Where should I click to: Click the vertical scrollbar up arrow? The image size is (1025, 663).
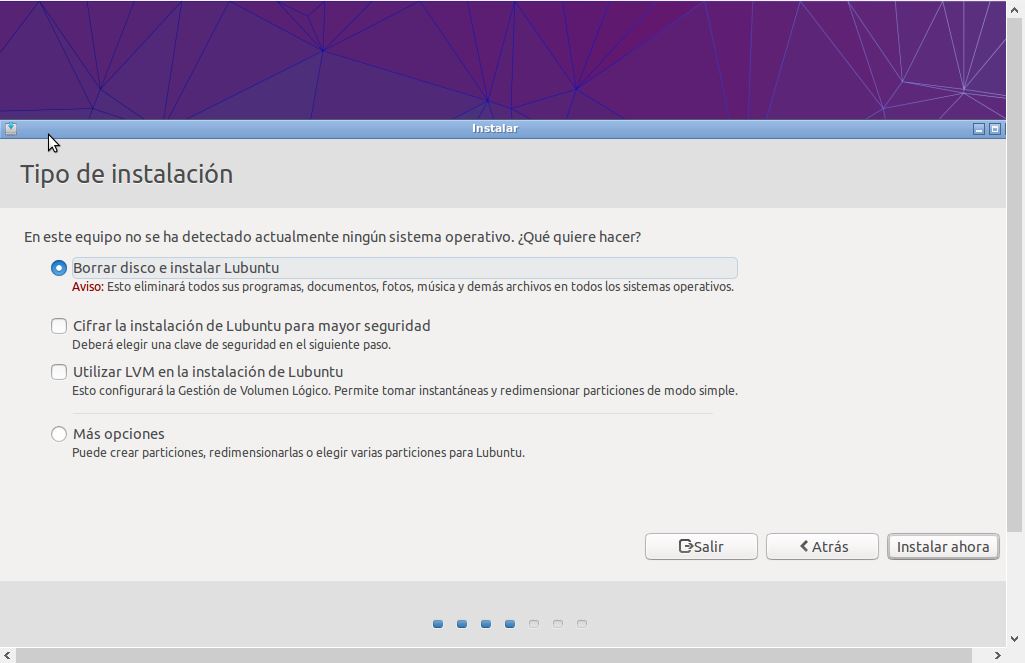click(x=1015, y=8)
